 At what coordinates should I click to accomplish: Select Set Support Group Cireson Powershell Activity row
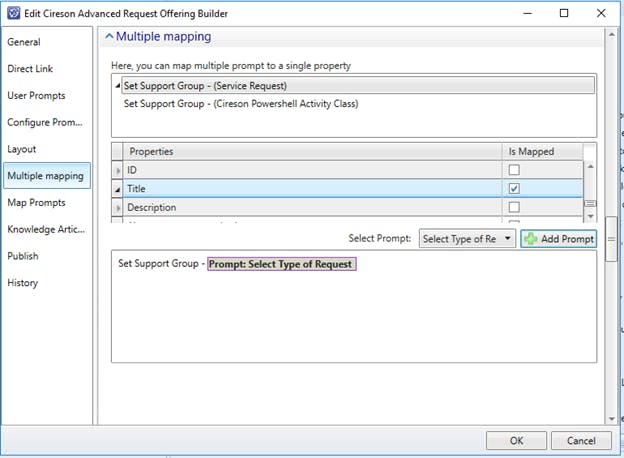coord(241,103)
